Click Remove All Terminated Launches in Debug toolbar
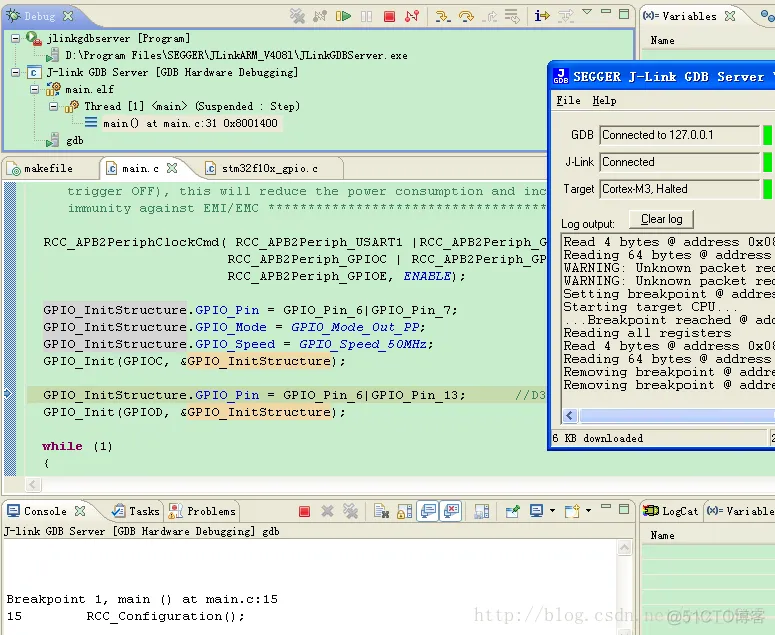 pos(297,16)
